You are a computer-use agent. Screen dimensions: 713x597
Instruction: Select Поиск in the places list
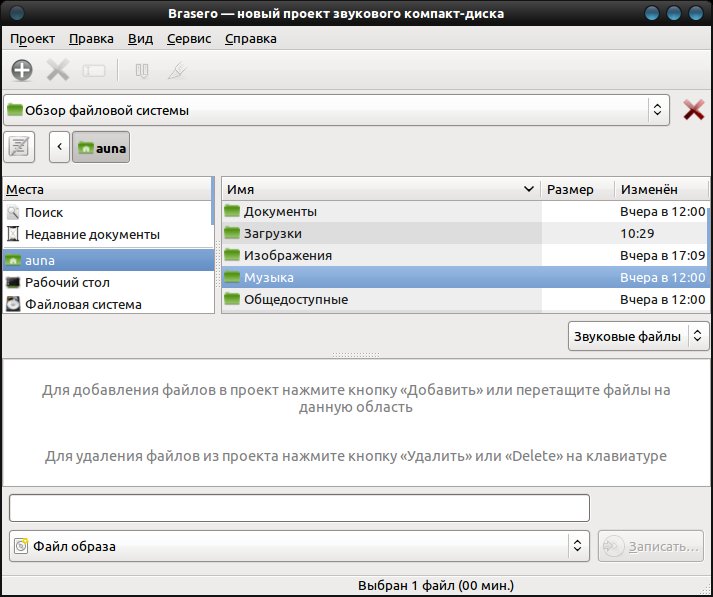click(x=107, y=212)
